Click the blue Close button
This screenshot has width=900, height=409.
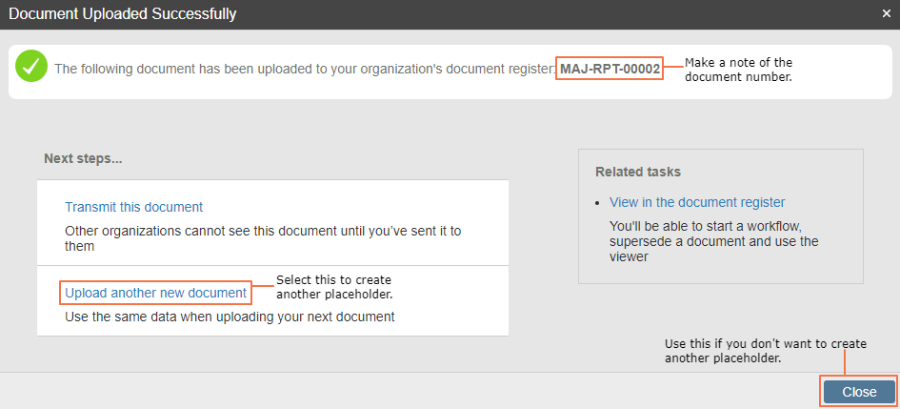tap(859, 392)
